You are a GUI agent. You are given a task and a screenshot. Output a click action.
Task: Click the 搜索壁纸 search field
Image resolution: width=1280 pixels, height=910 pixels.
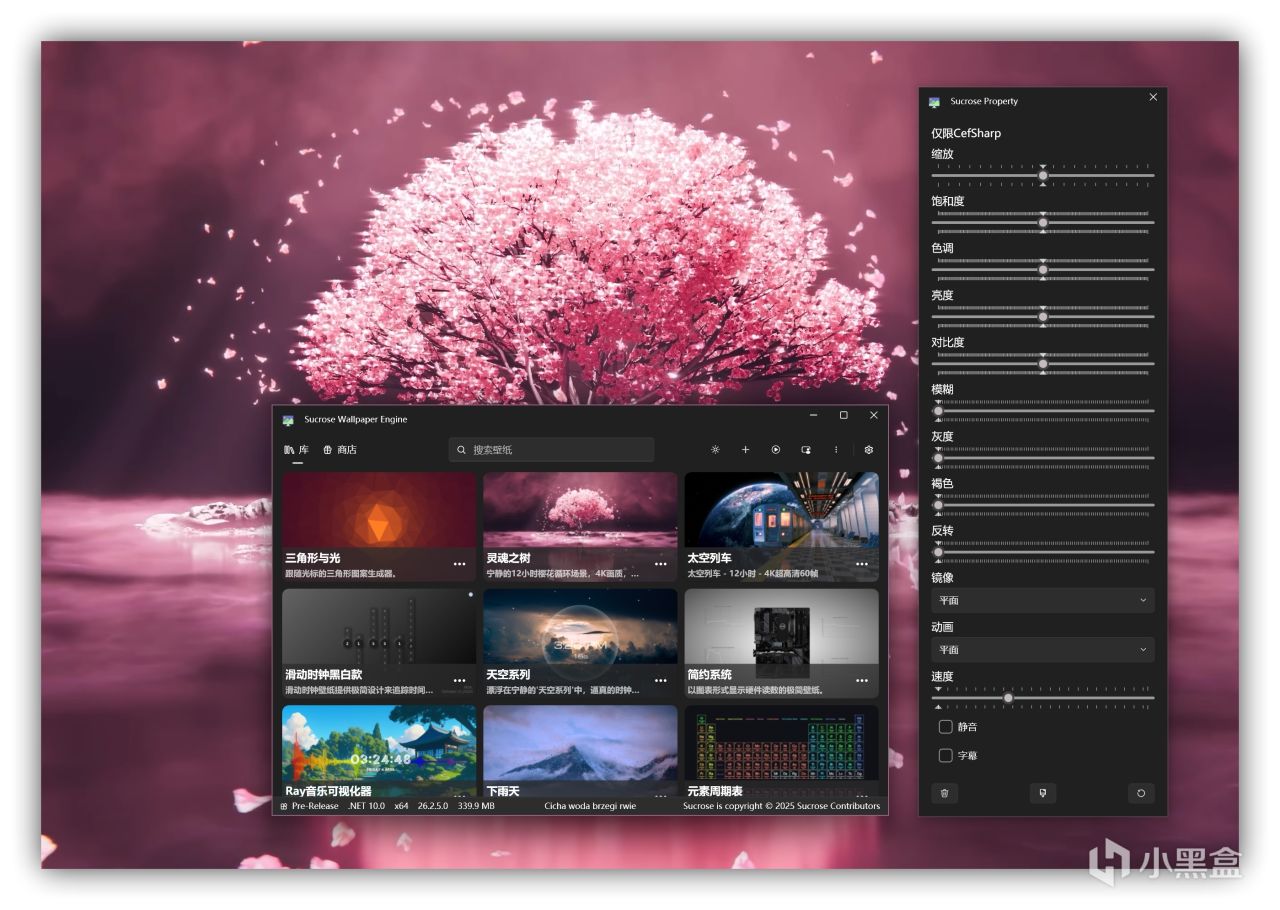[x=552, y=450]
